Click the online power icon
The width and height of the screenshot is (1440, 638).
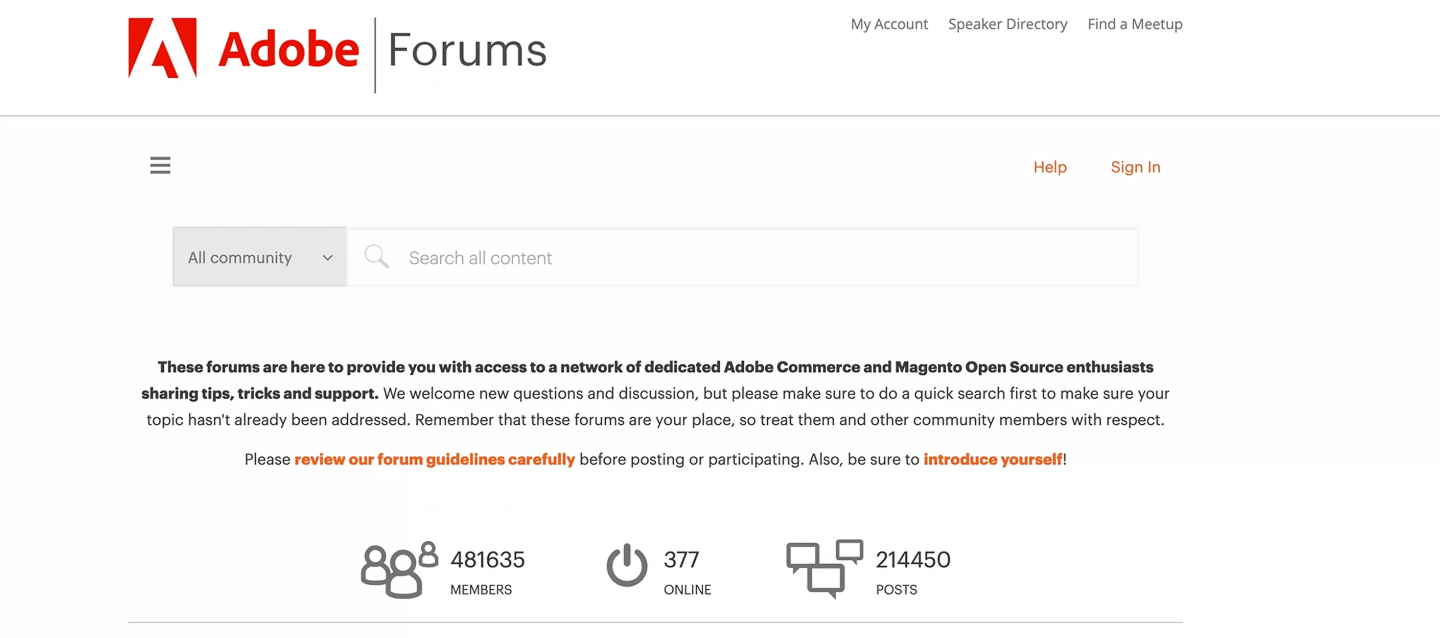627,566
